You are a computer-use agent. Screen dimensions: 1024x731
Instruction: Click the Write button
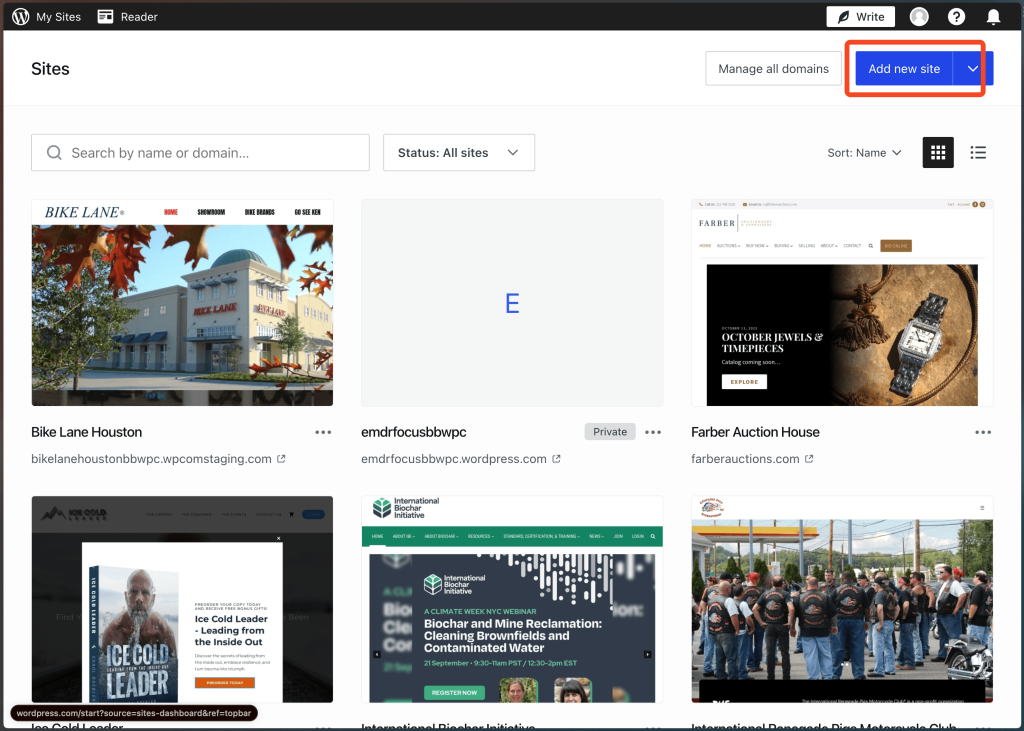point(860,16)
